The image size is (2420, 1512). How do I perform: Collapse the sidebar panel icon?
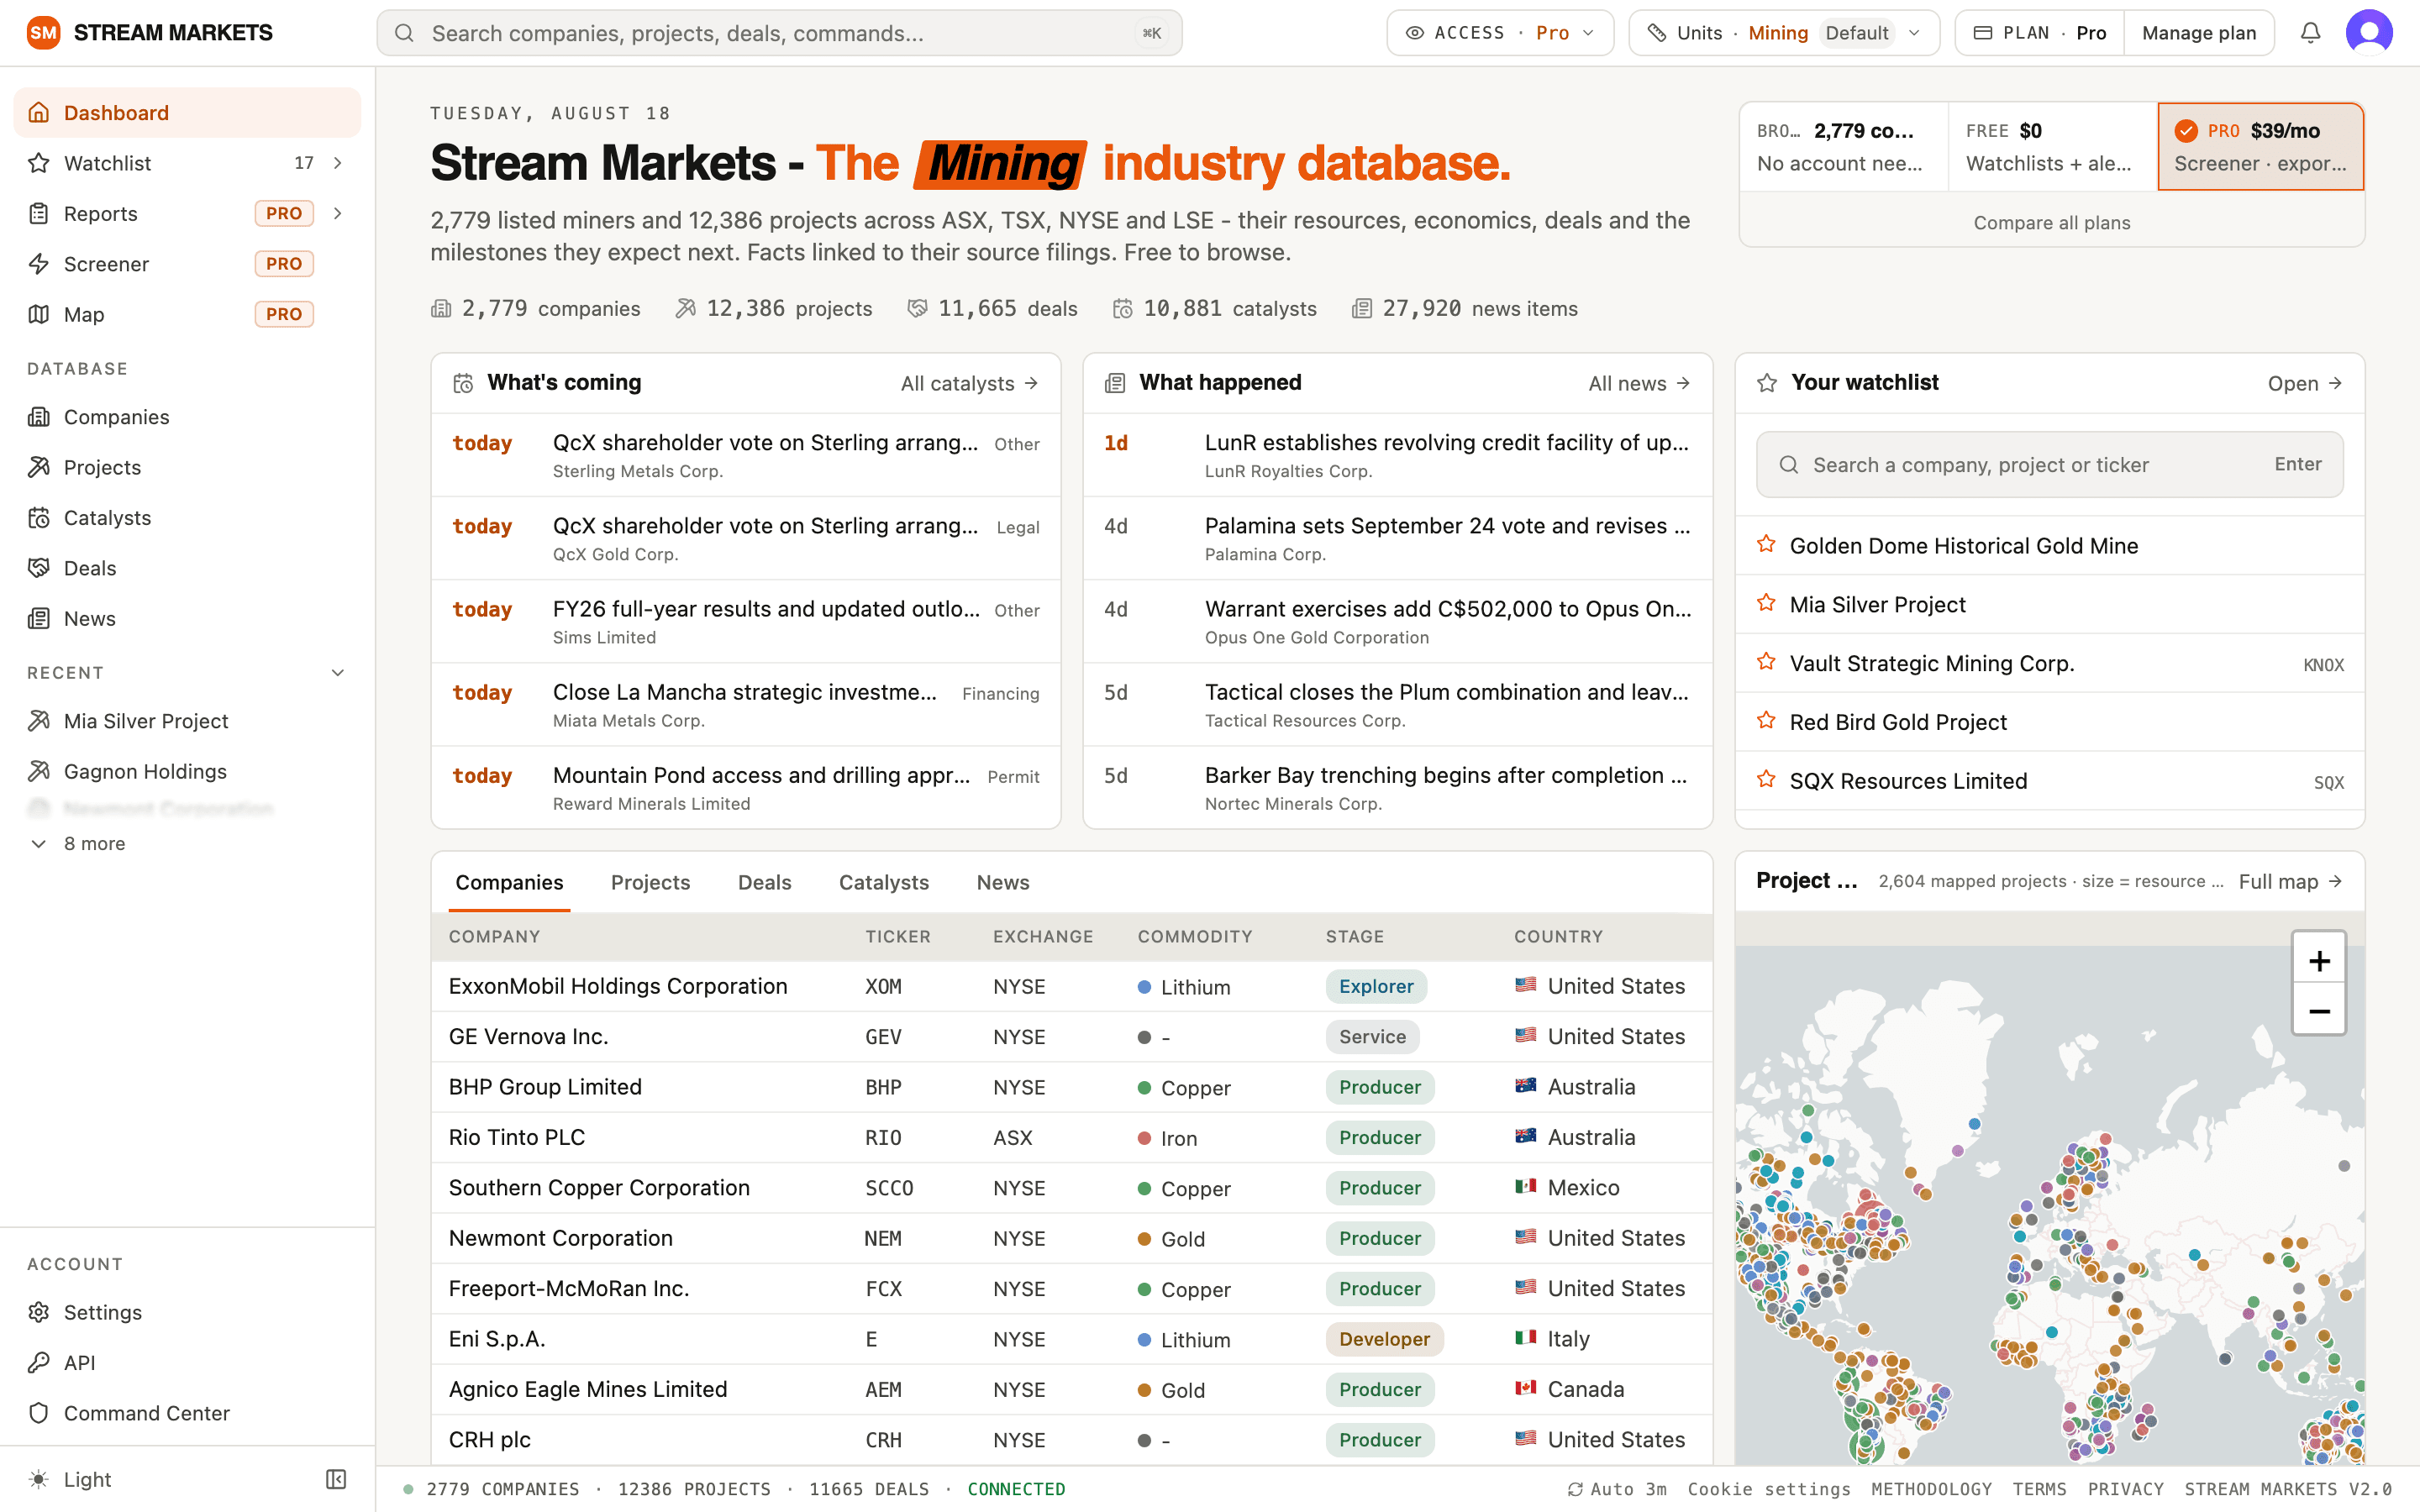(336, 1479)
